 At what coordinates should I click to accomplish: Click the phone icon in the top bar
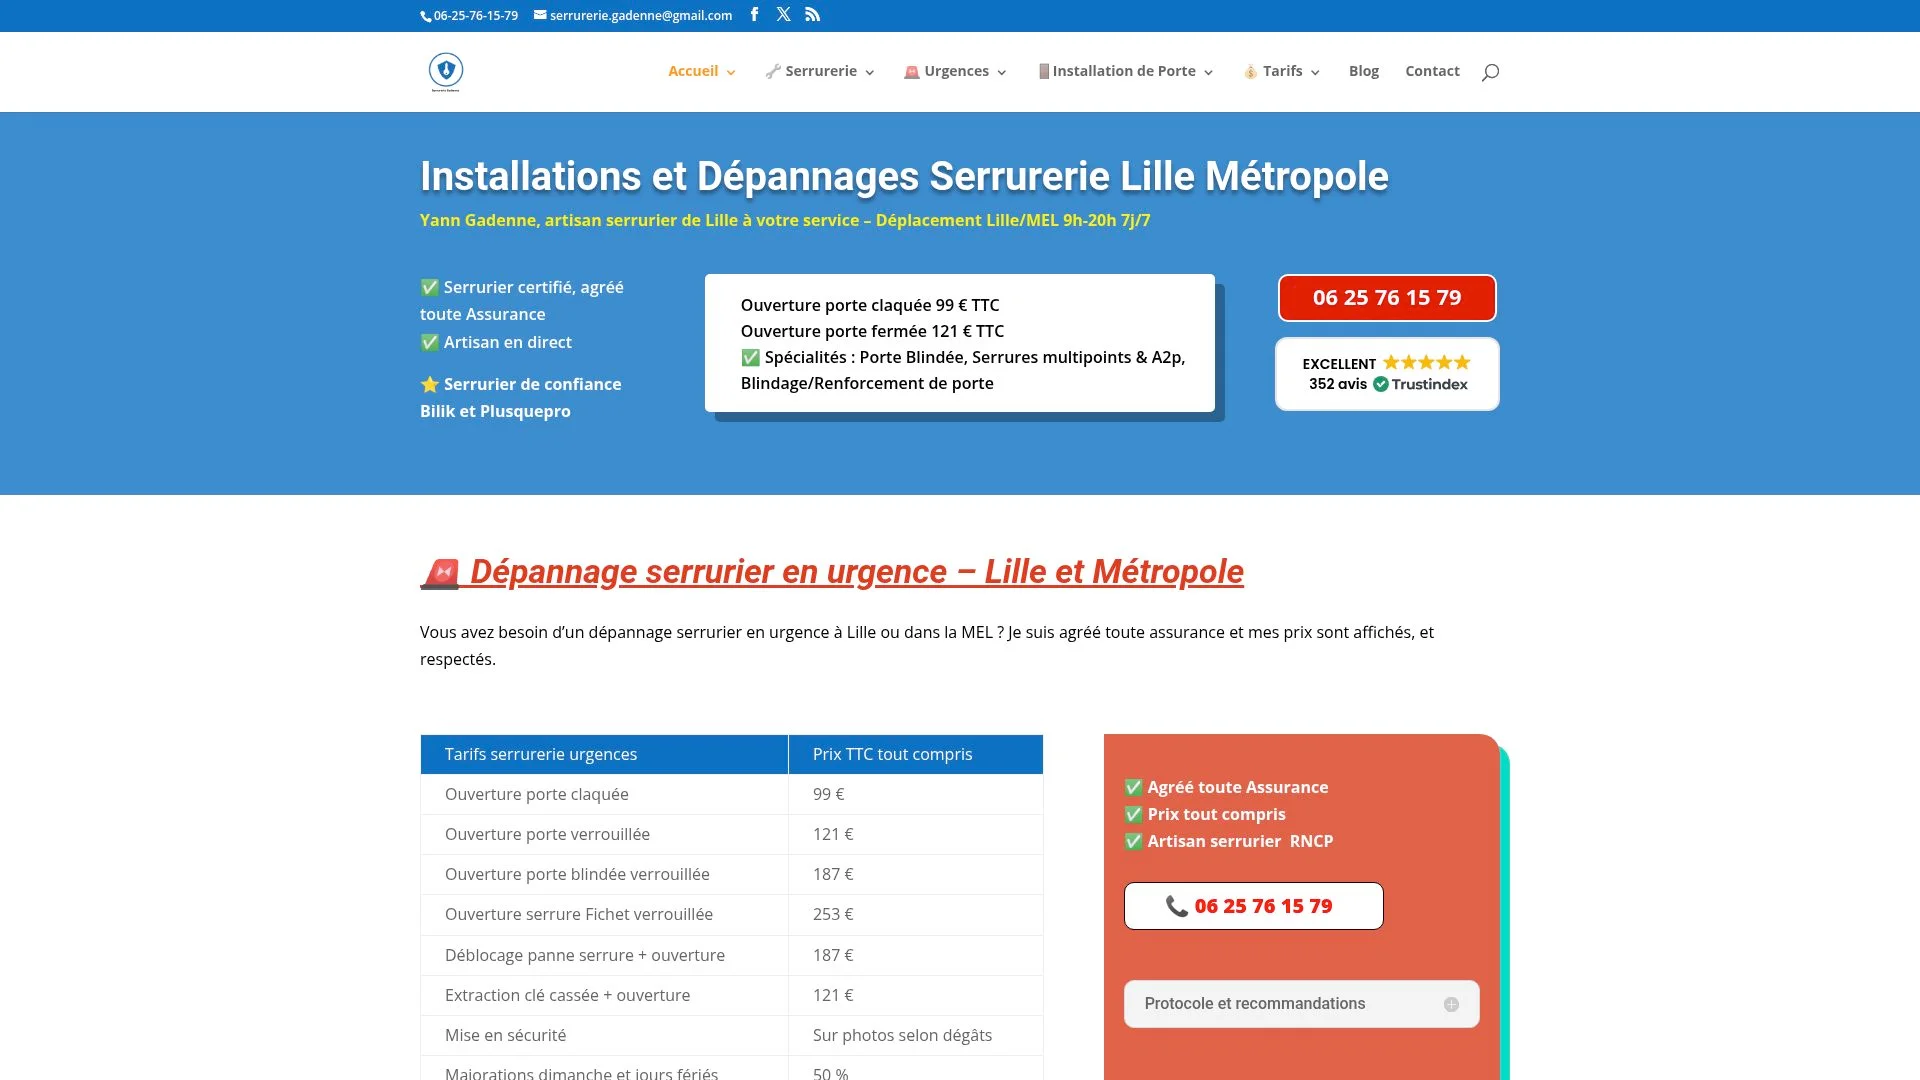(424, 15)
